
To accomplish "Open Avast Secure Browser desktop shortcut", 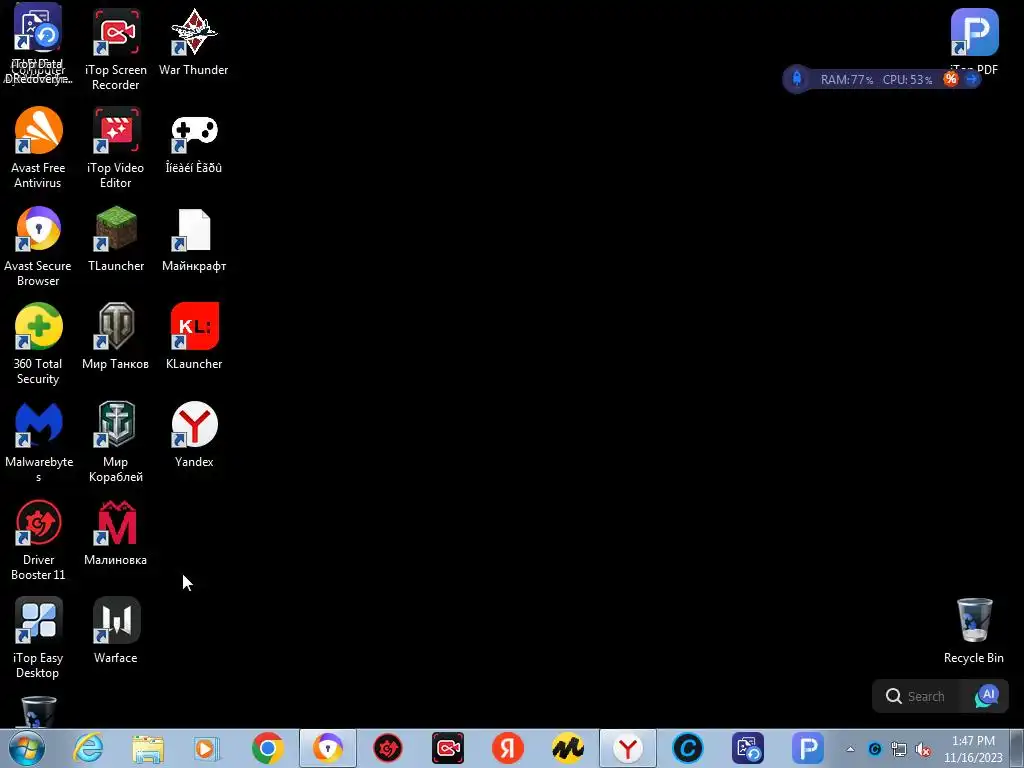I will click(x=38, y=246).
